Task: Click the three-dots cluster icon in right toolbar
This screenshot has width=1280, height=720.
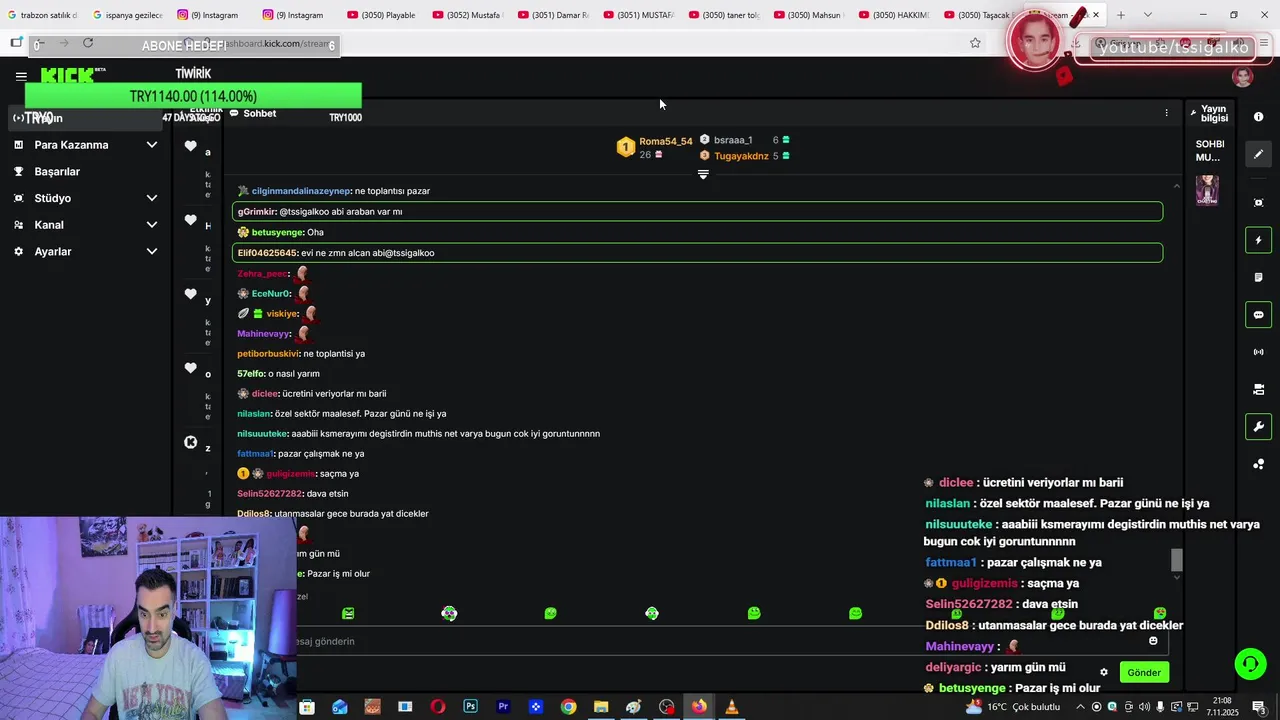Action: (1258, 464)
